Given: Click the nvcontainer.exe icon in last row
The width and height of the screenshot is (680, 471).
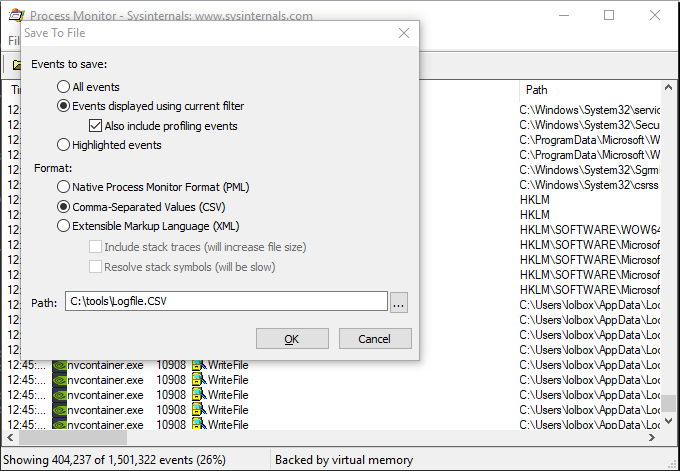Looking at the screenshot, I should coord(59,424).
